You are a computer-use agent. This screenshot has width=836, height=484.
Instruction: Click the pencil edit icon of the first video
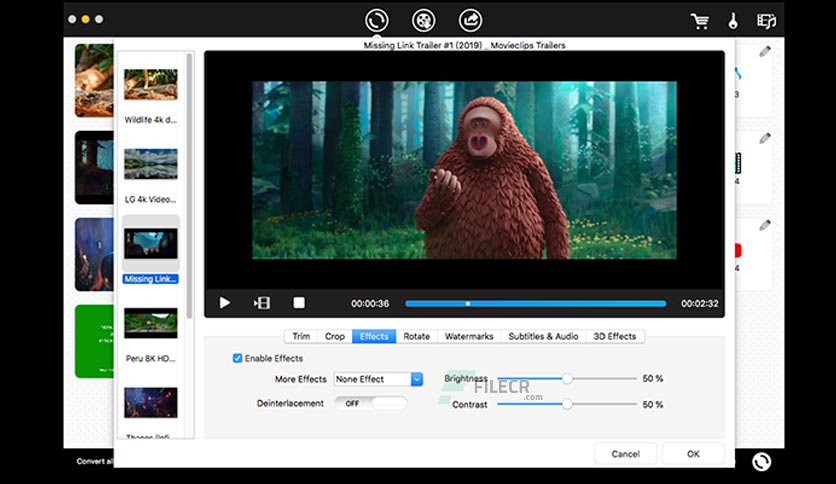(765, 52)
